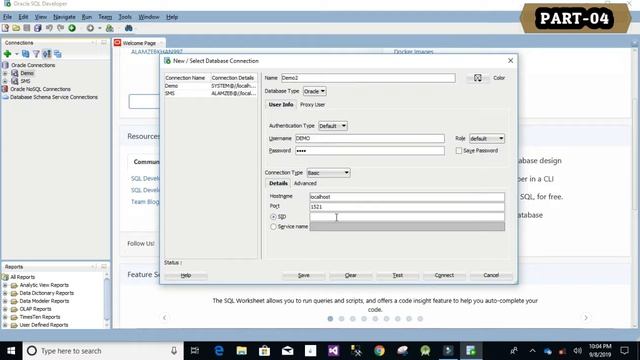Expand the Analytic View Reports node
Image resolution: width=640 pixels, height=360 pixels.
pos(5,285)
